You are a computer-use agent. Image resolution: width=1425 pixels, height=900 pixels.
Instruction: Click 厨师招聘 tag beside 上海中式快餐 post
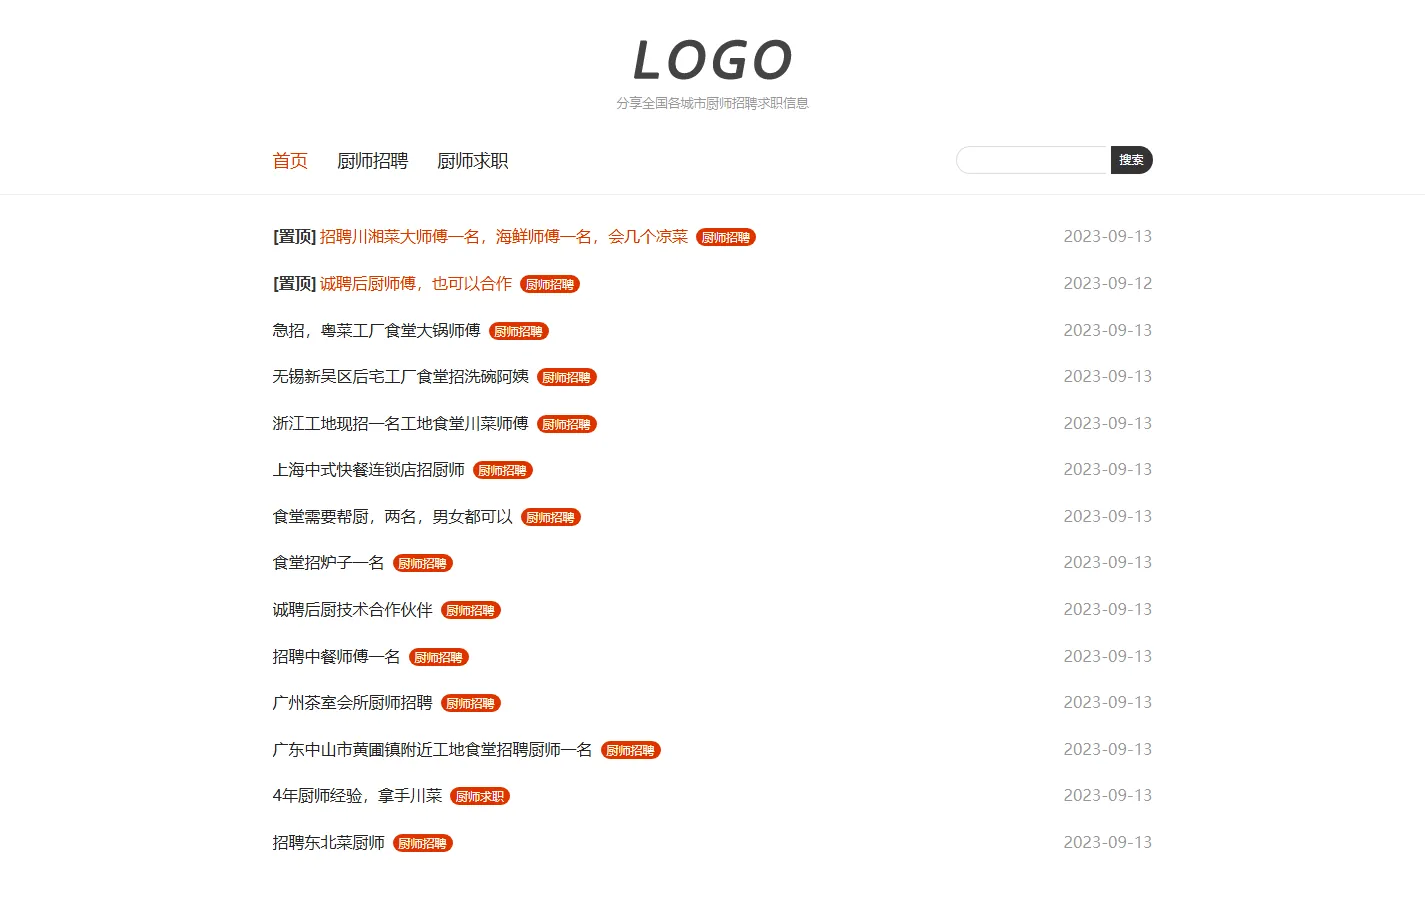coord(503,471)
